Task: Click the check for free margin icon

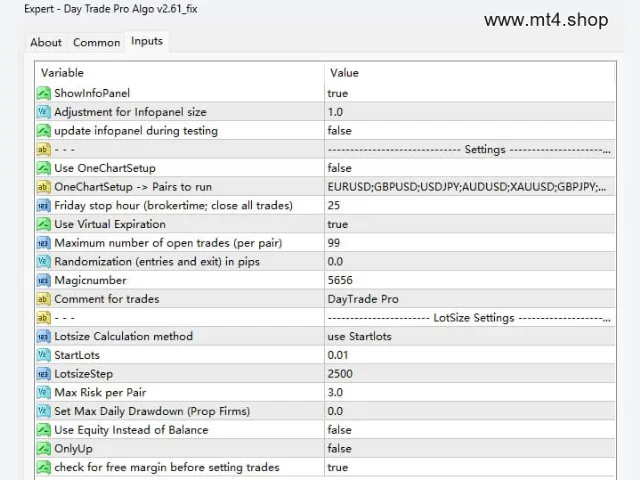Action: [x=43, y=467]
